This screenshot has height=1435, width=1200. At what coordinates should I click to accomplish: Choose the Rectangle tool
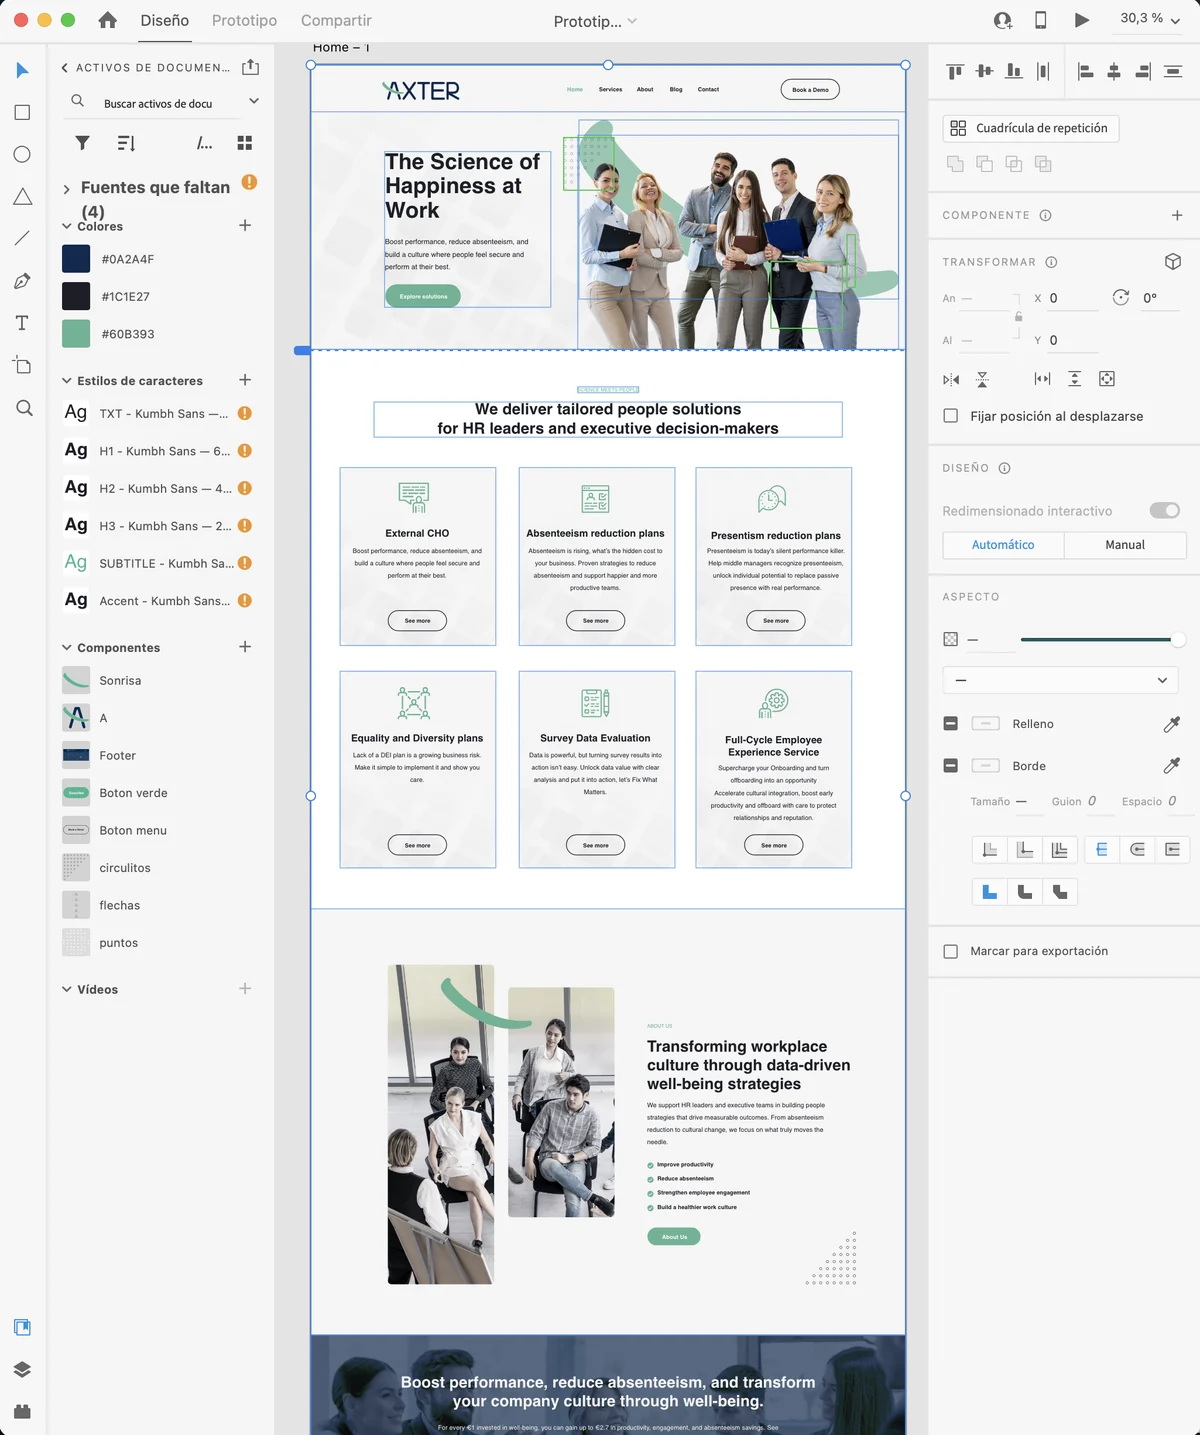point(22,112)
